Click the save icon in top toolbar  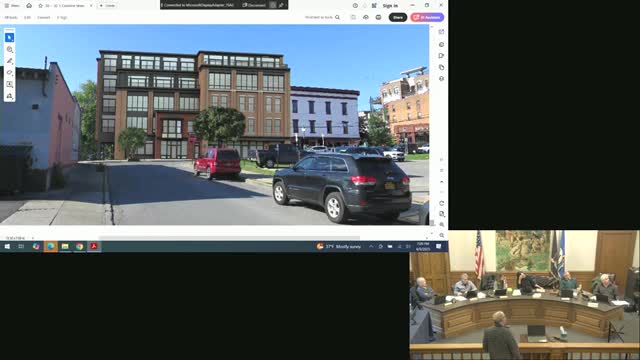[353, 17]
